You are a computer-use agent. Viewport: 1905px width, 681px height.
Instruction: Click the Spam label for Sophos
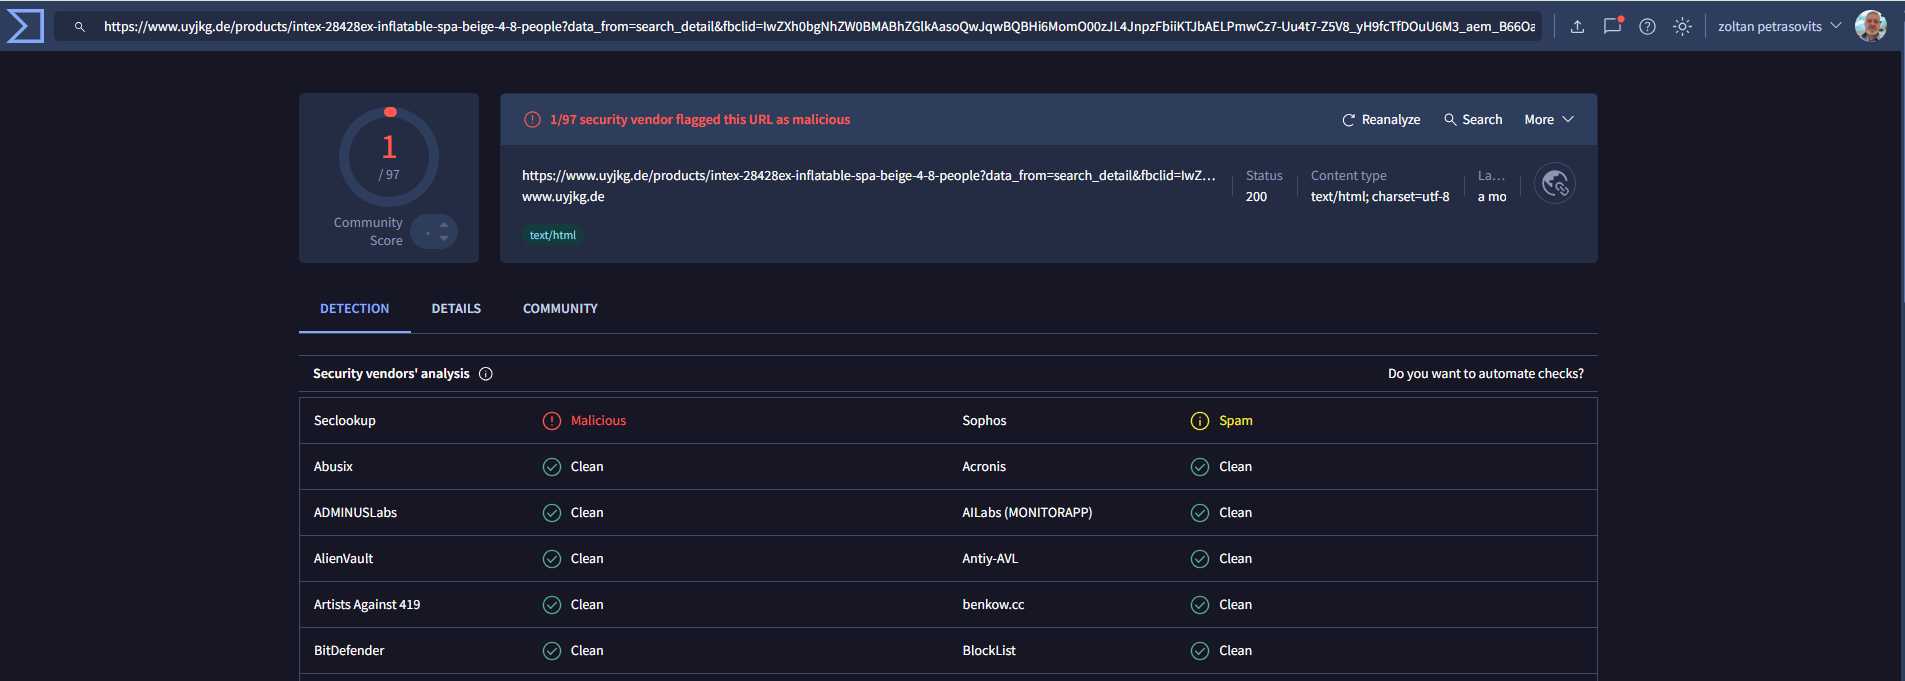tap(1236, 421)
